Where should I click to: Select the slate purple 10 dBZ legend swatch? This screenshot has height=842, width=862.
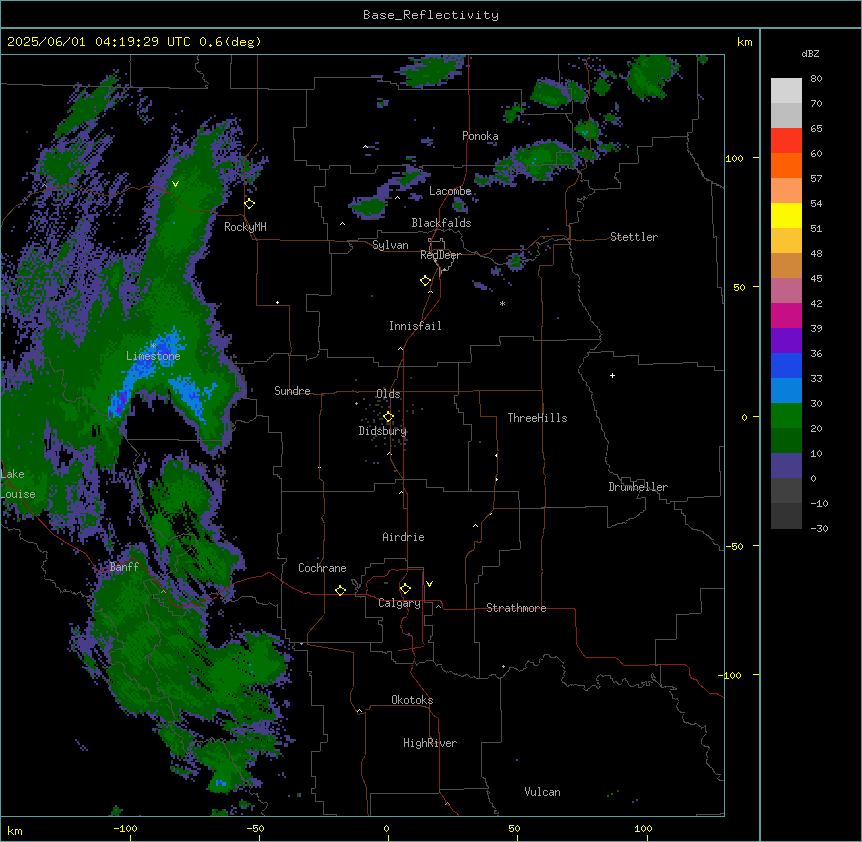[x=786, y=466]
